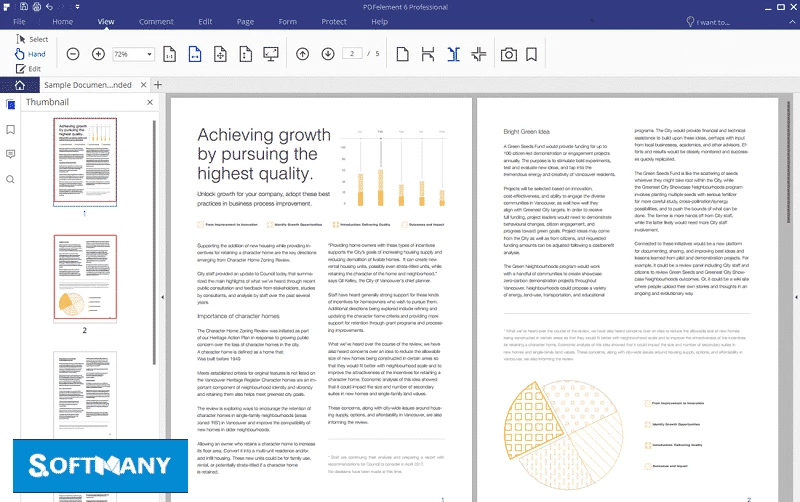Open the Bookmarks panel in the left sidebar
Screen dimensions: 800x502
click(10, 129)
